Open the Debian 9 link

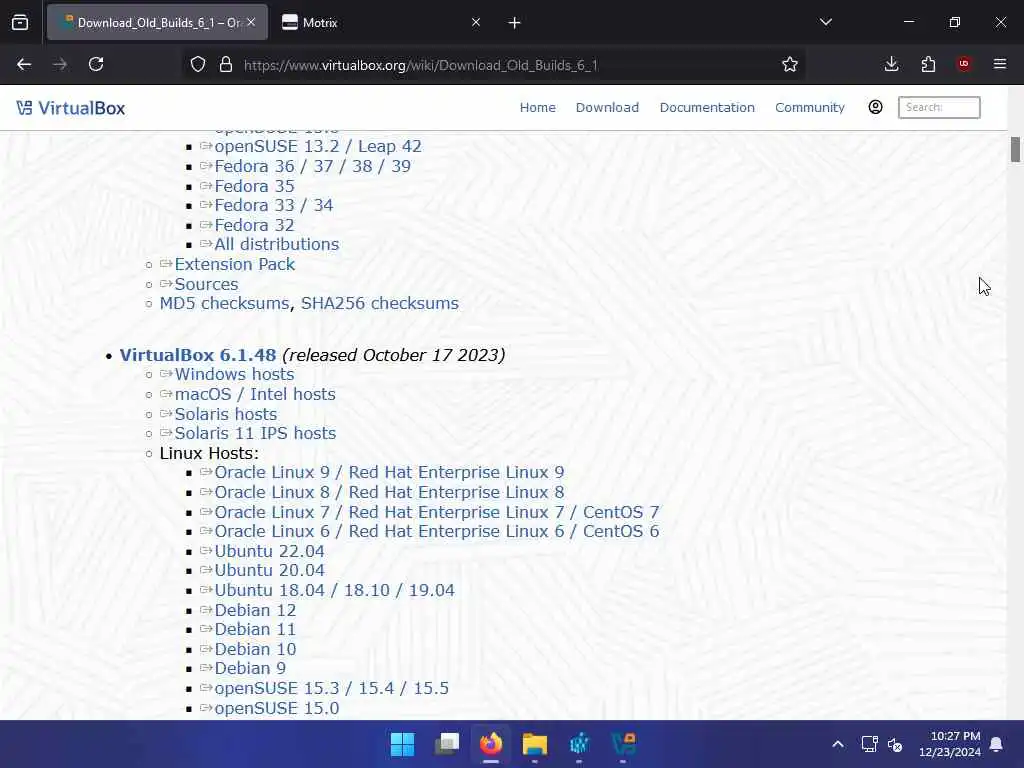(250, 668)
